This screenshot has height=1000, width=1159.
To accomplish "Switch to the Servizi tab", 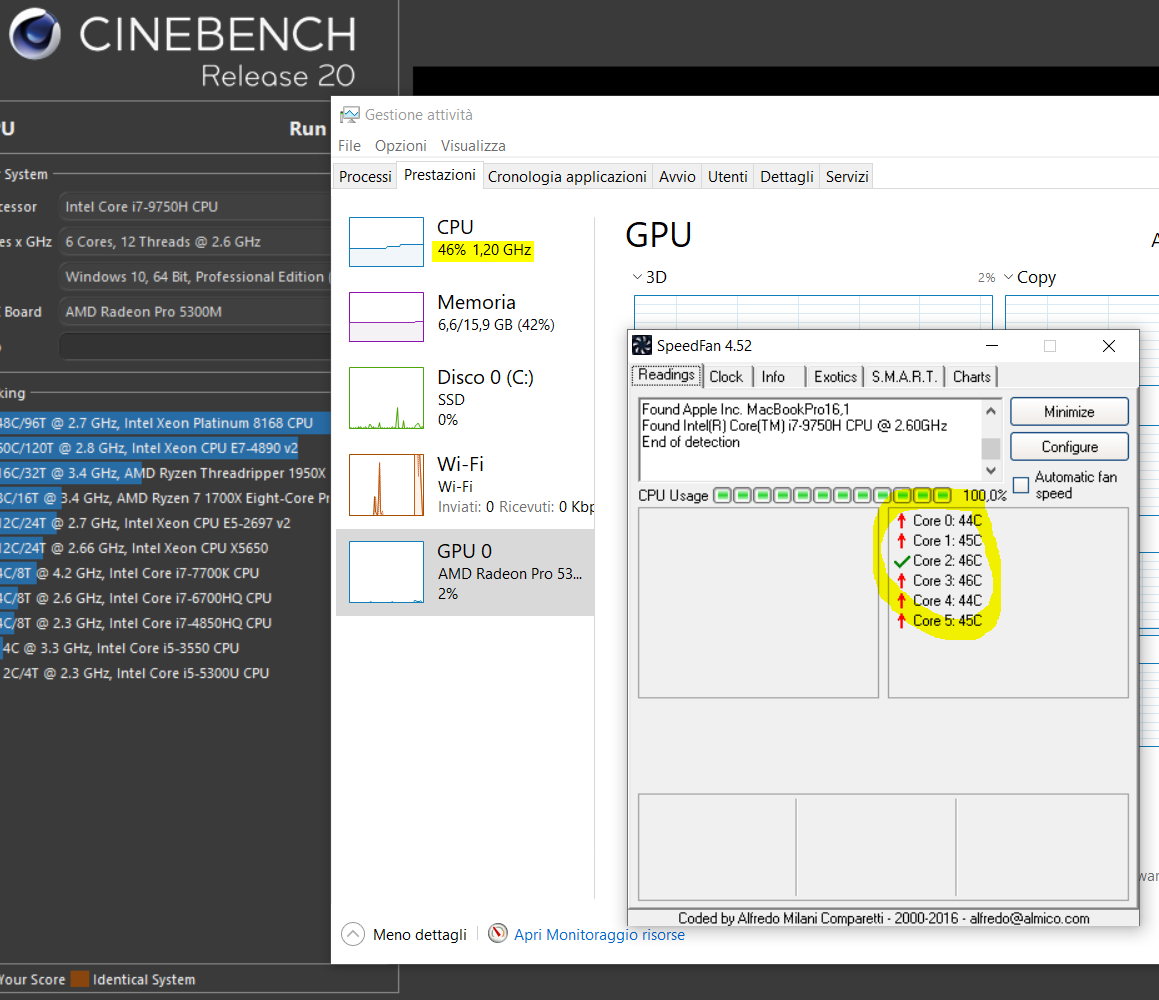I will (x=847, y=177).
